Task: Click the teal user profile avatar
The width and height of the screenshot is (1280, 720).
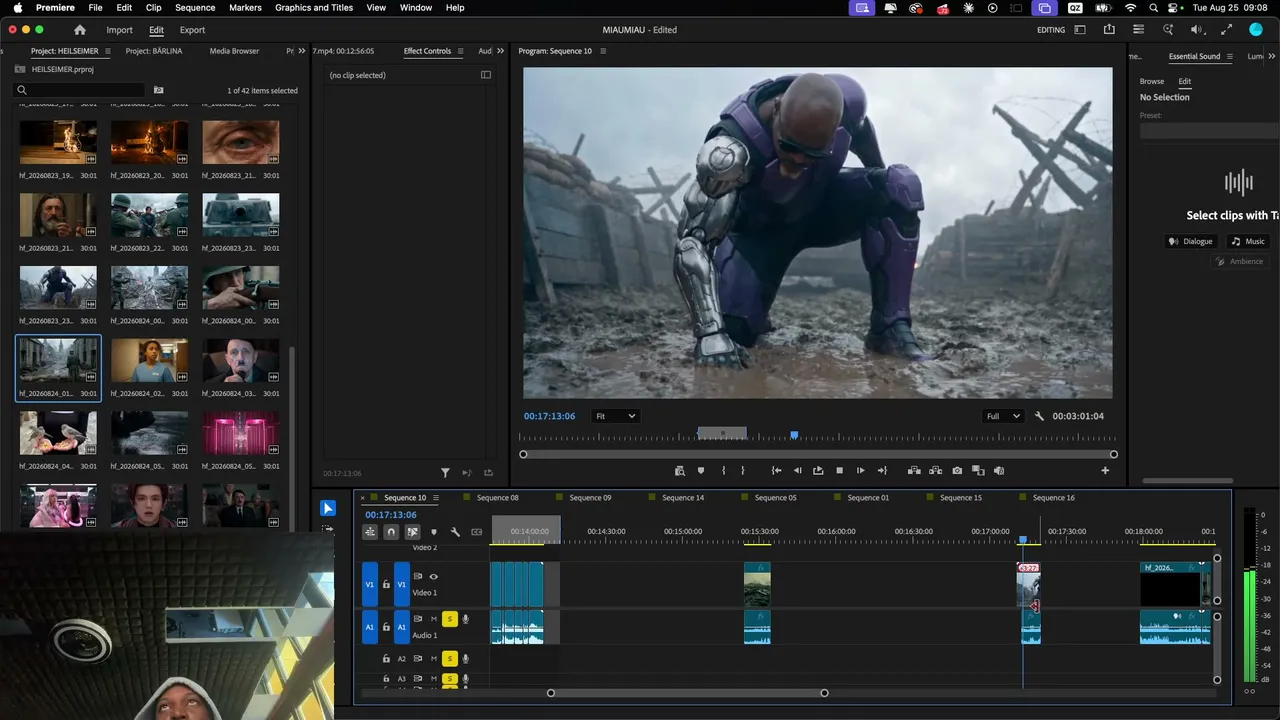Action: coord(1256,30)
